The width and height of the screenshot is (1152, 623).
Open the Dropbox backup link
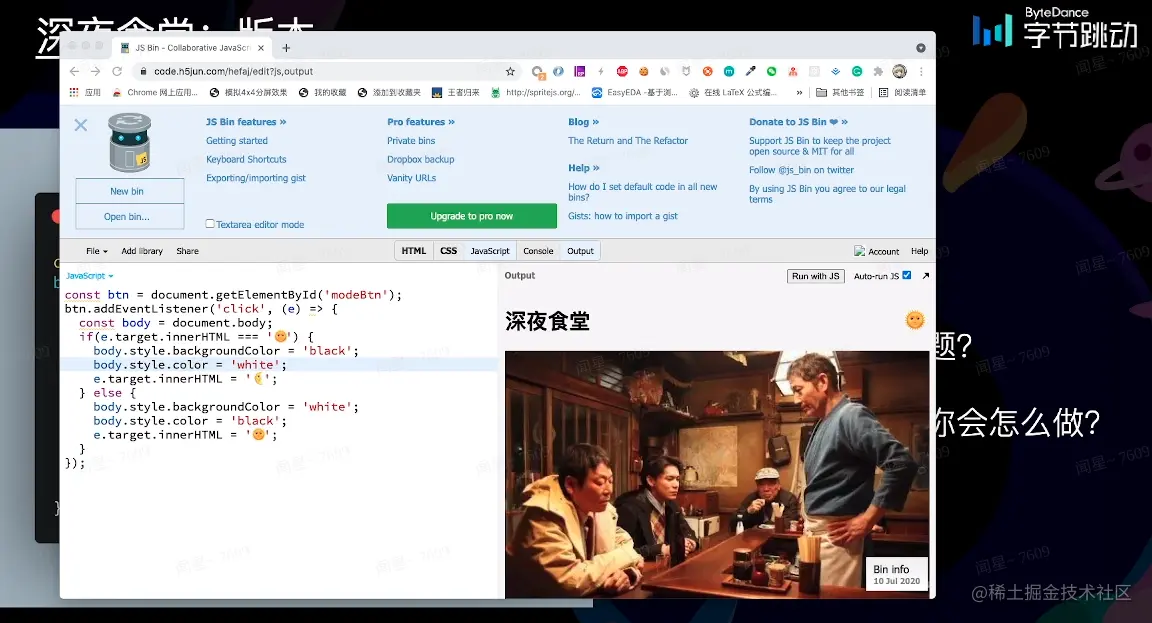coord(421,159)
